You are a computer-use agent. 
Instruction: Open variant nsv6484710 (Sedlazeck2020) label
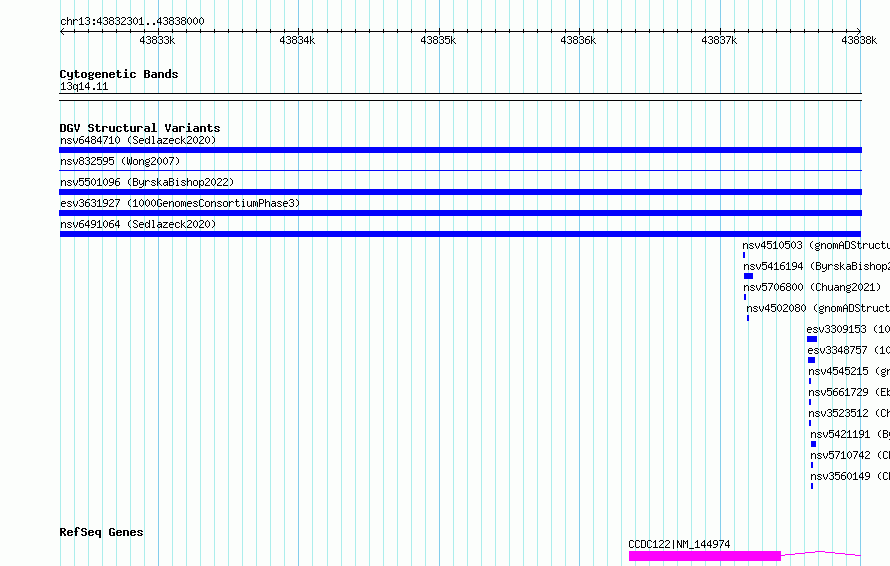pyautogui.click(x=138, y=140)
